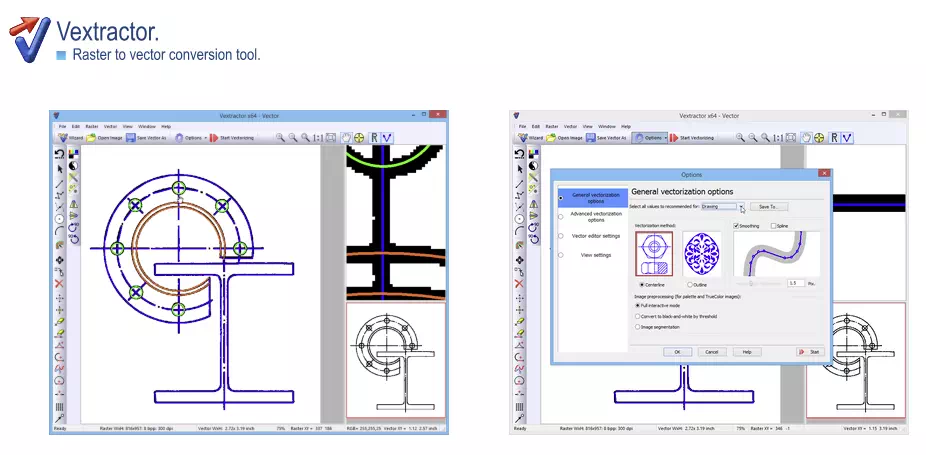This screenshot has height=455, width=926.
Task: Open Window menu in window with Options dialog
Action: [x=607, y=126]
